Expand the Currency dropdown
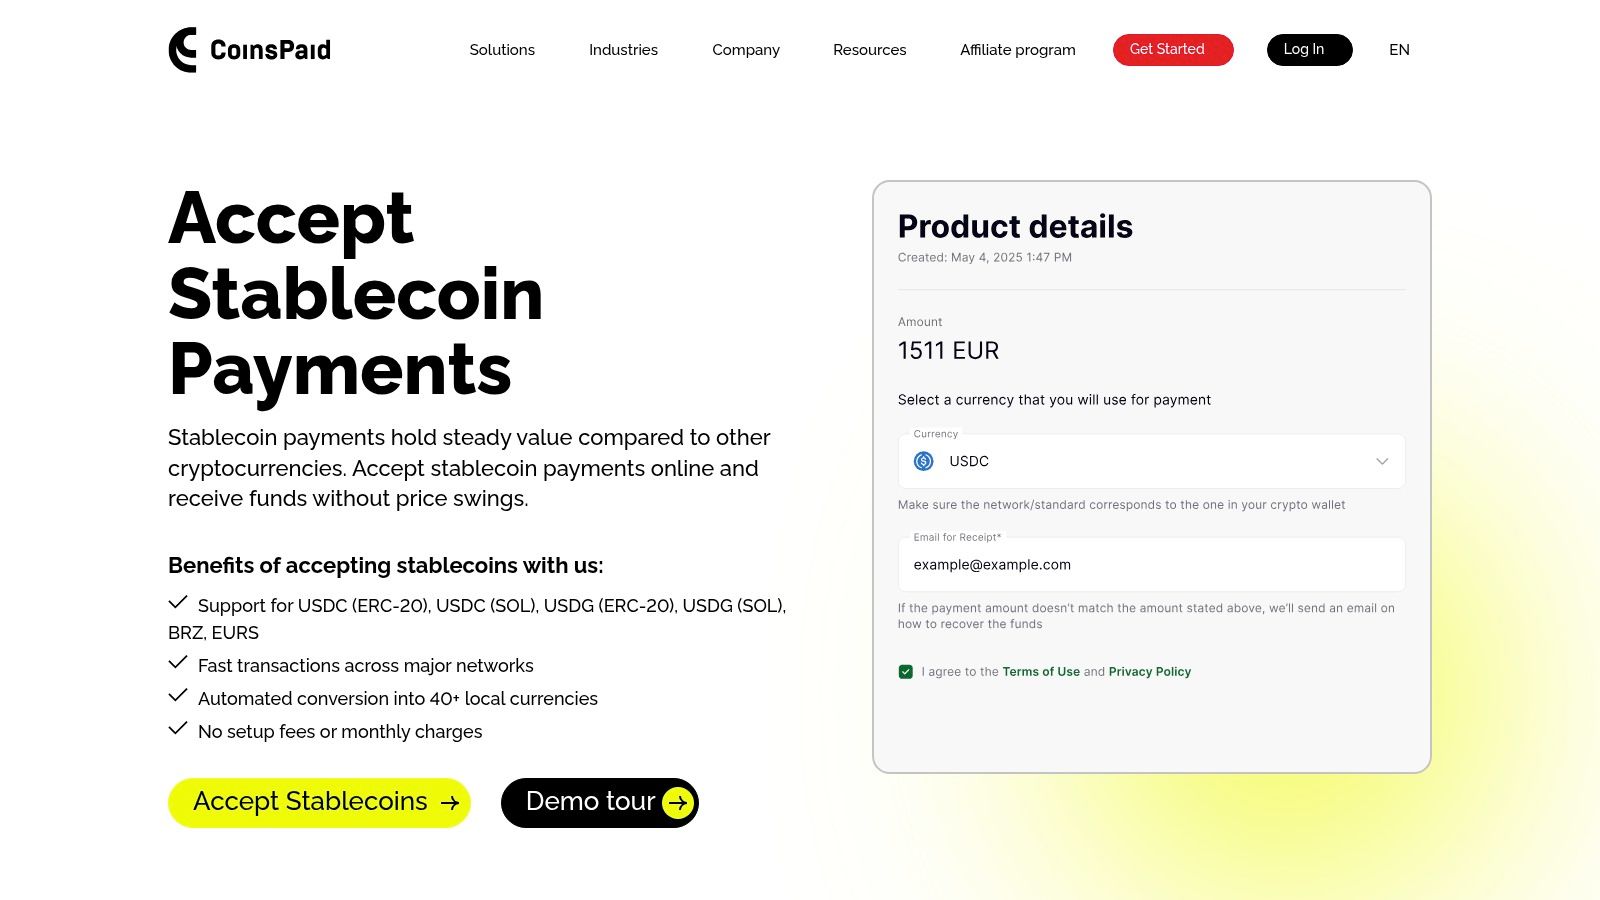The width and height of the screenshot is (1600, 900). [1383, 461]
